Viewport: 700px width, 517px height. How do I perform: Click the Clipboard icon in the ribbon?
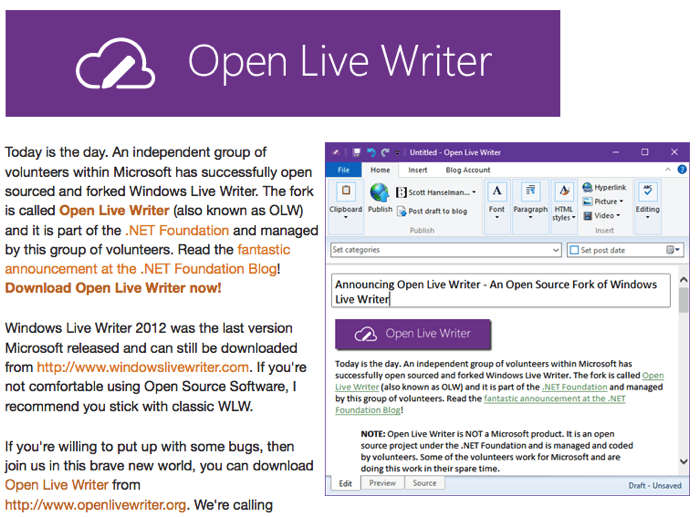coord(346,191)
